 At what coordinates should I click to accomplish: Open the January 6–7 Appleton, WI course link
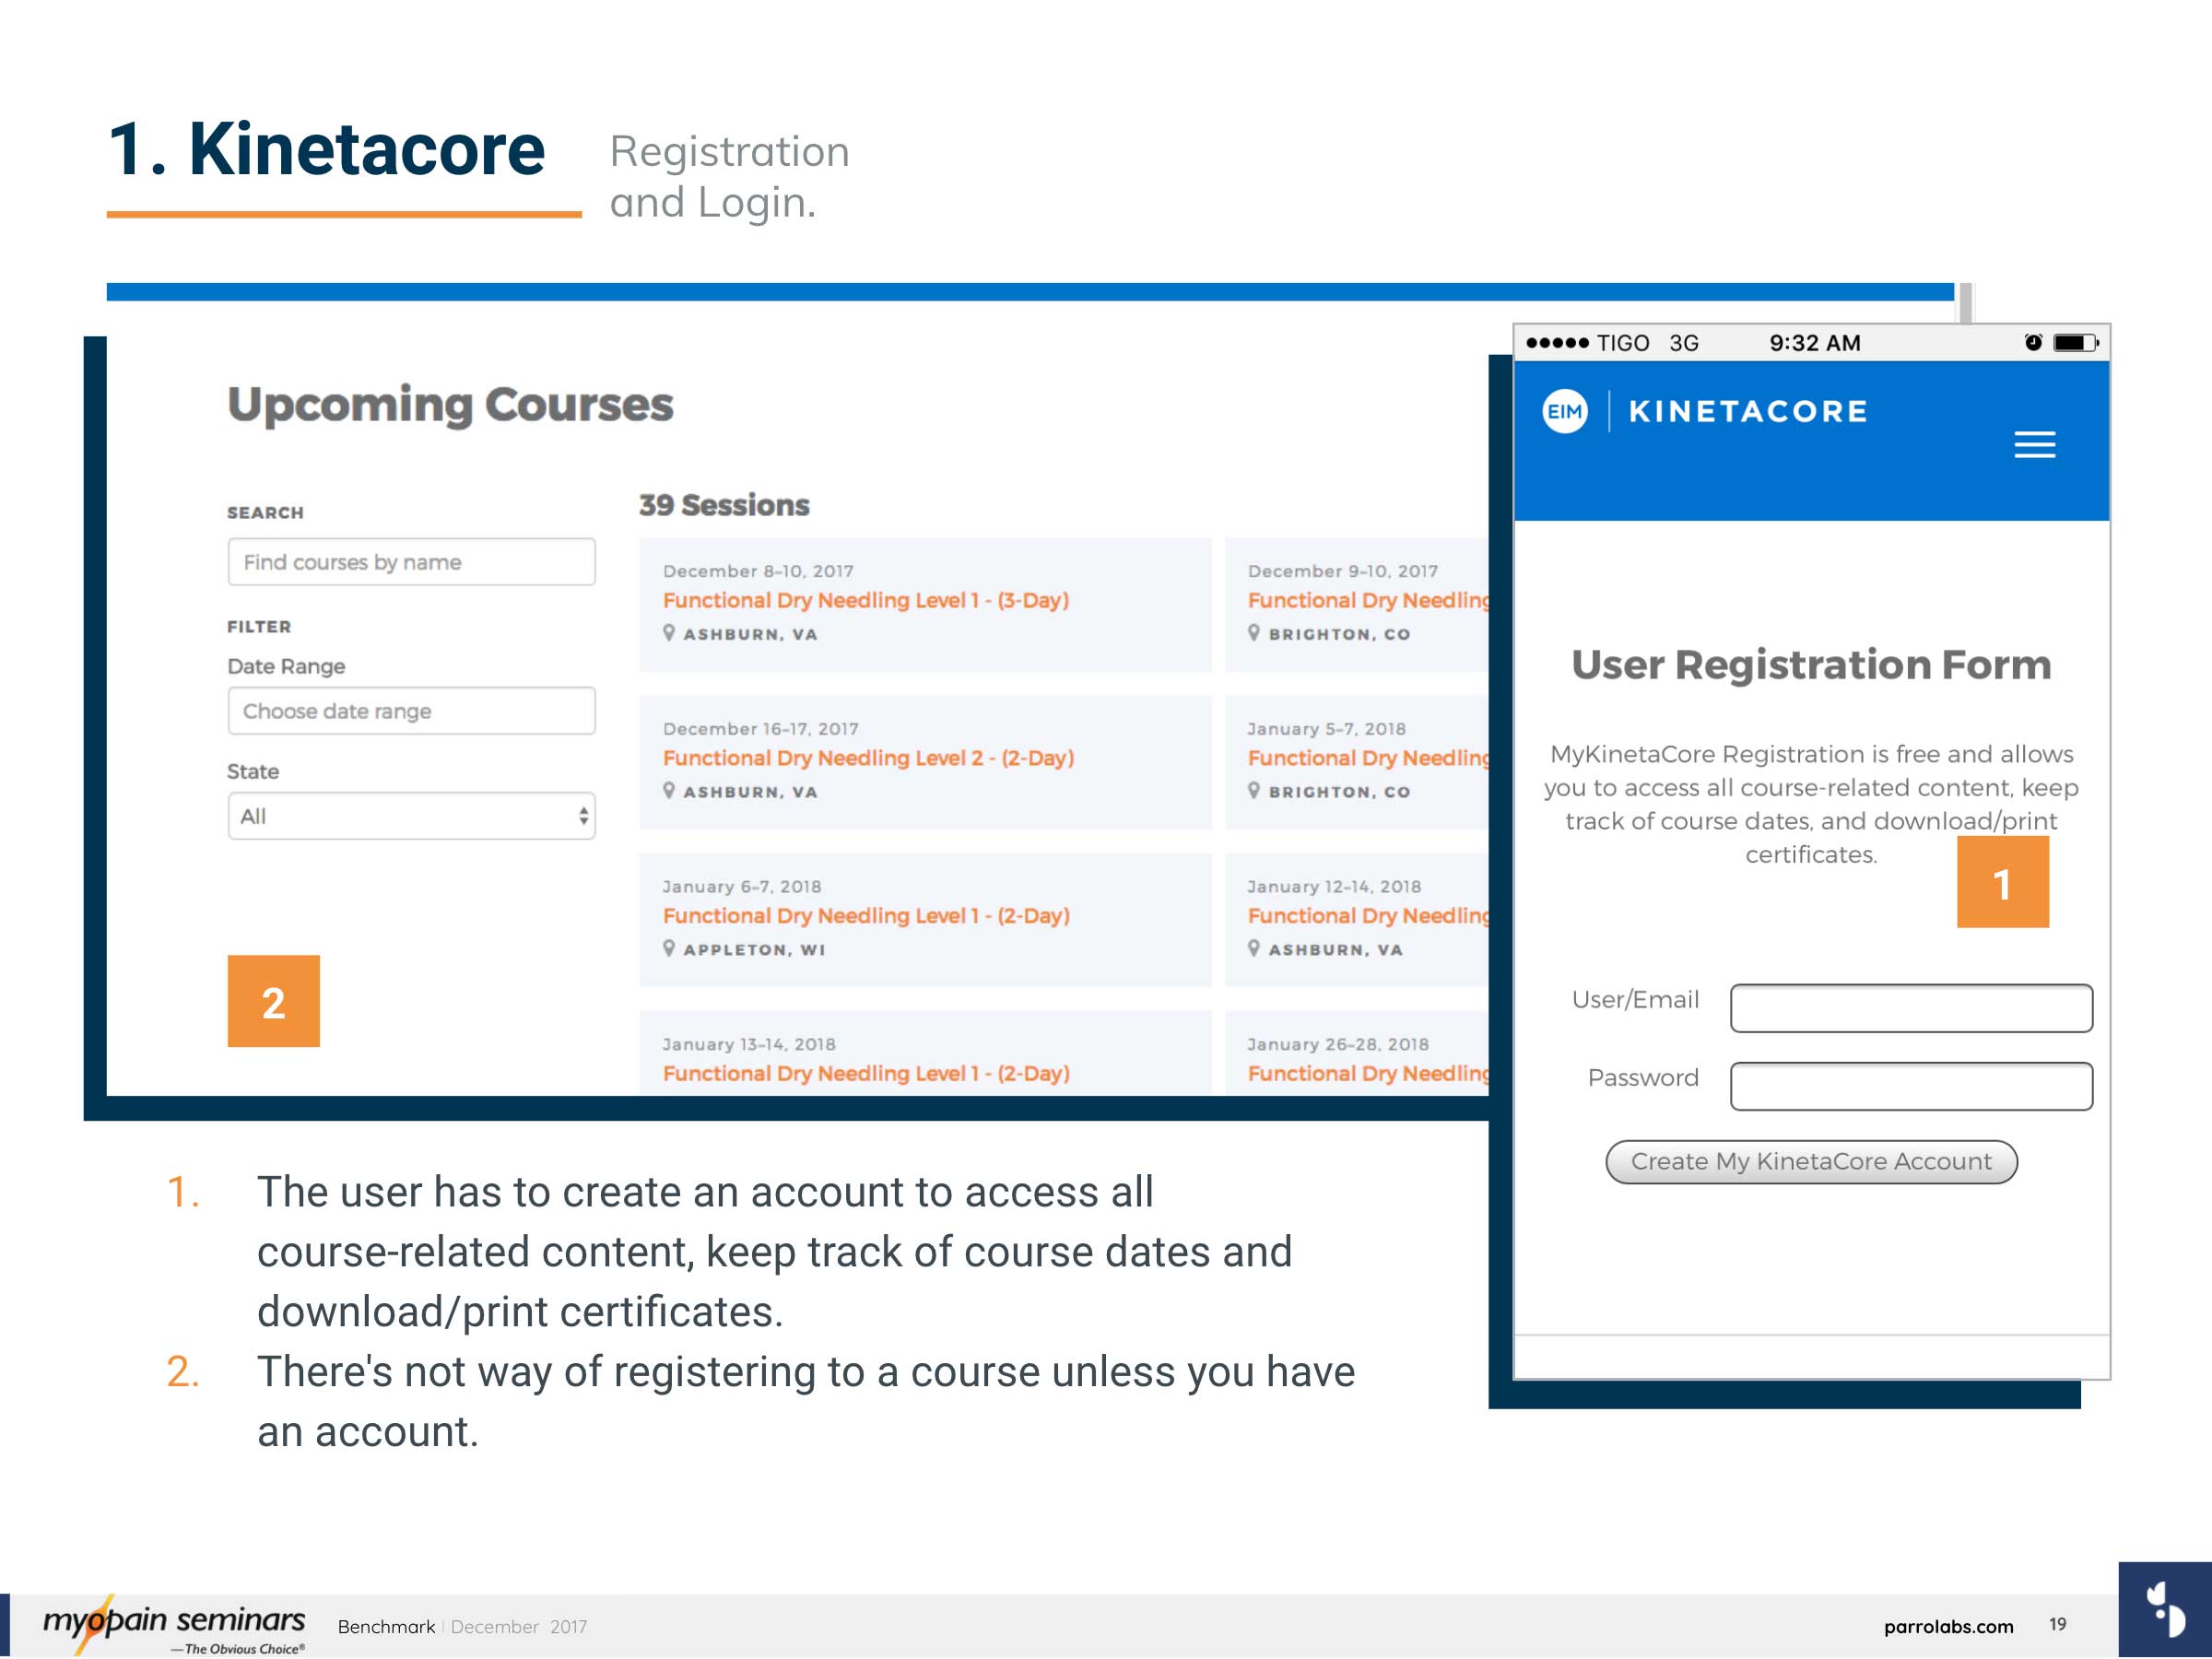(x=865, y=916)
